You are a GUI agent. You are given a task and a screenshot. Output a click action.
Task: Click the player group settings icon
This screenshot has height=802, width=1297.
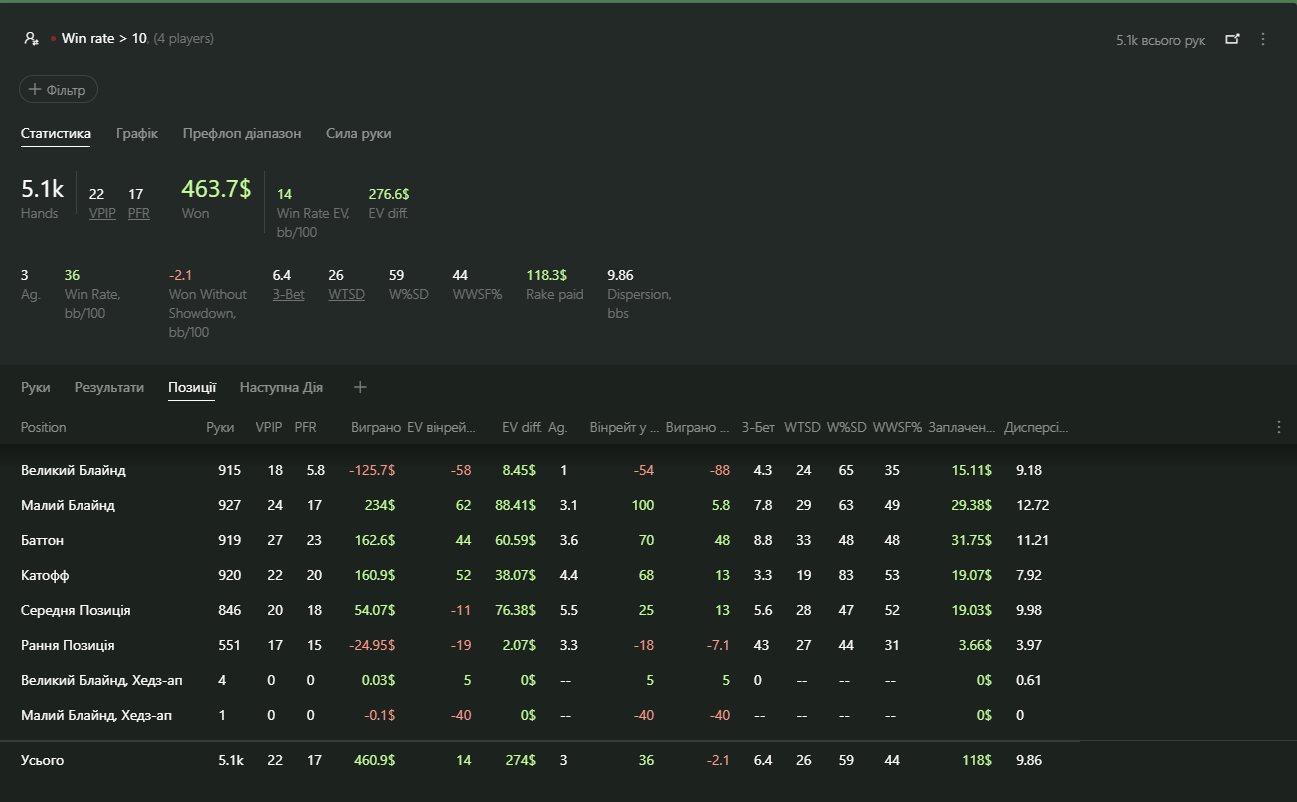(32, 39)
